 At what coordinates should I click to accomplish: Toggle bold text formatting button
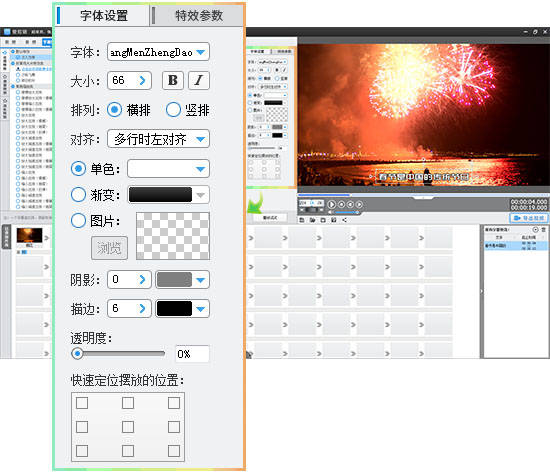[x=173, y=80]
